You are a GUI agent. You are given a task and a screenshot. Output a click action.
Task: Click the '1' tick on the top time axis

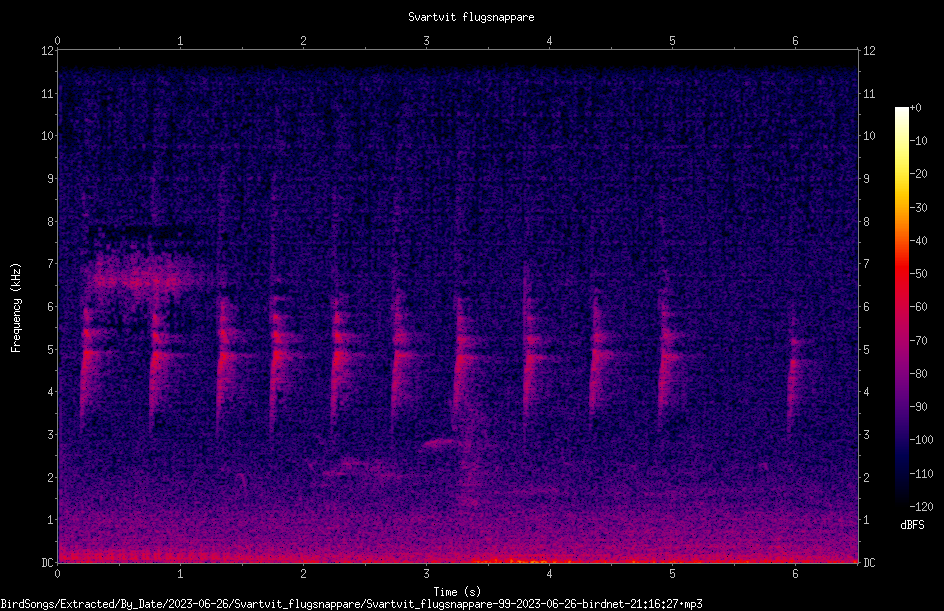(x=180, y=41)
